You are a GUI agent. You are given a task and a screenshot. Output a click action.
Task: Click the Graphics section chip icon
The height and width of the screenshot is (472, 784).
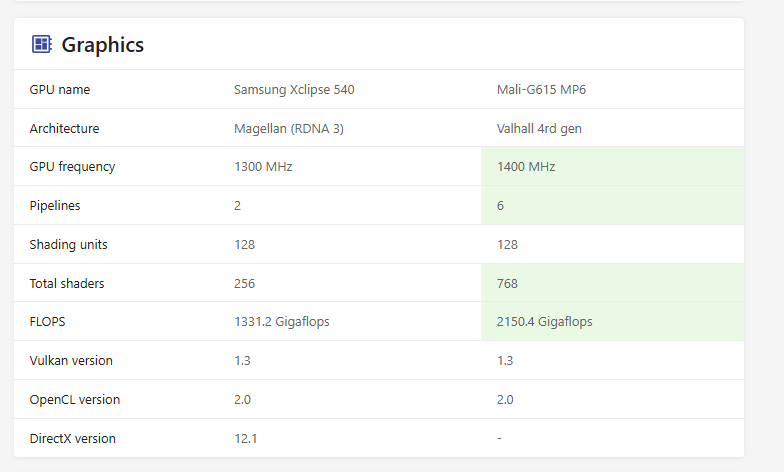[x=41, y=44]
